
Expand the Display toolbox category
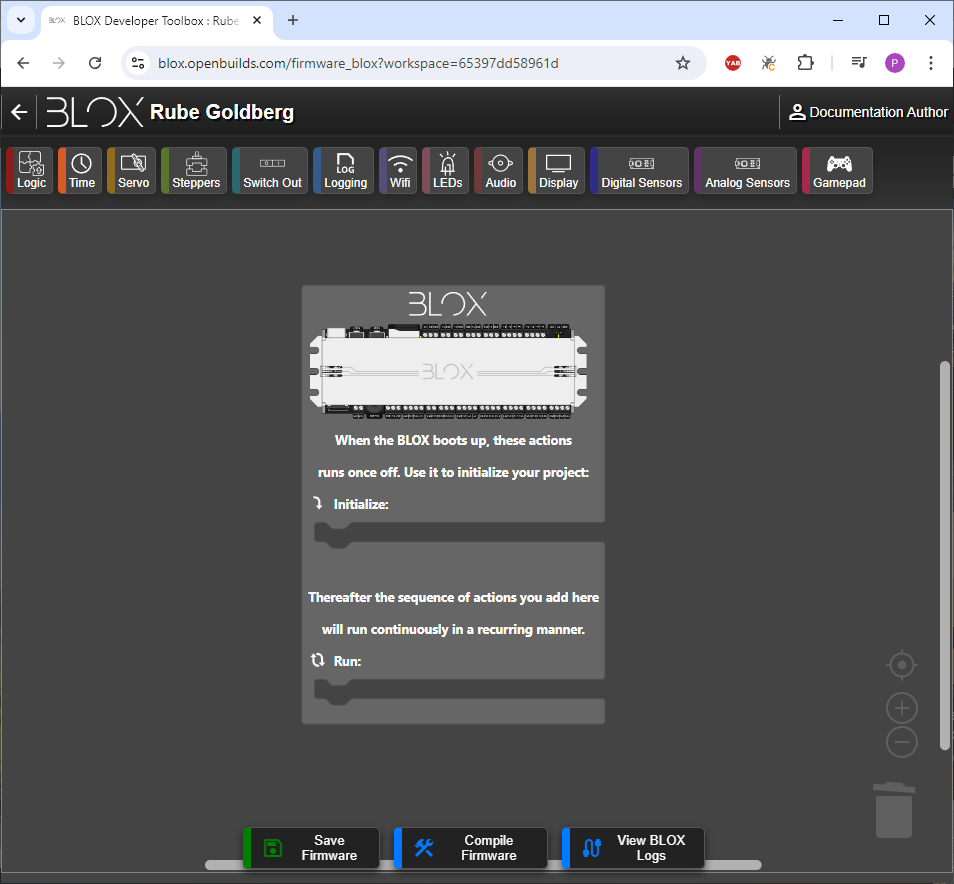[558, 170]
